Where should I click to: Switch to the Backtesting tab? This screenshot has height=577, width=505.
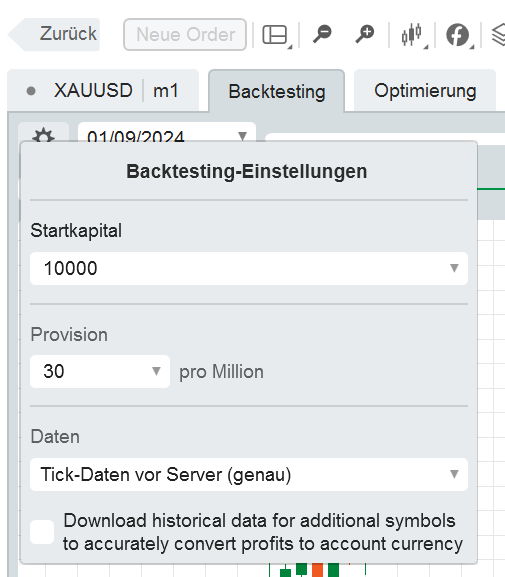point(277,91)
